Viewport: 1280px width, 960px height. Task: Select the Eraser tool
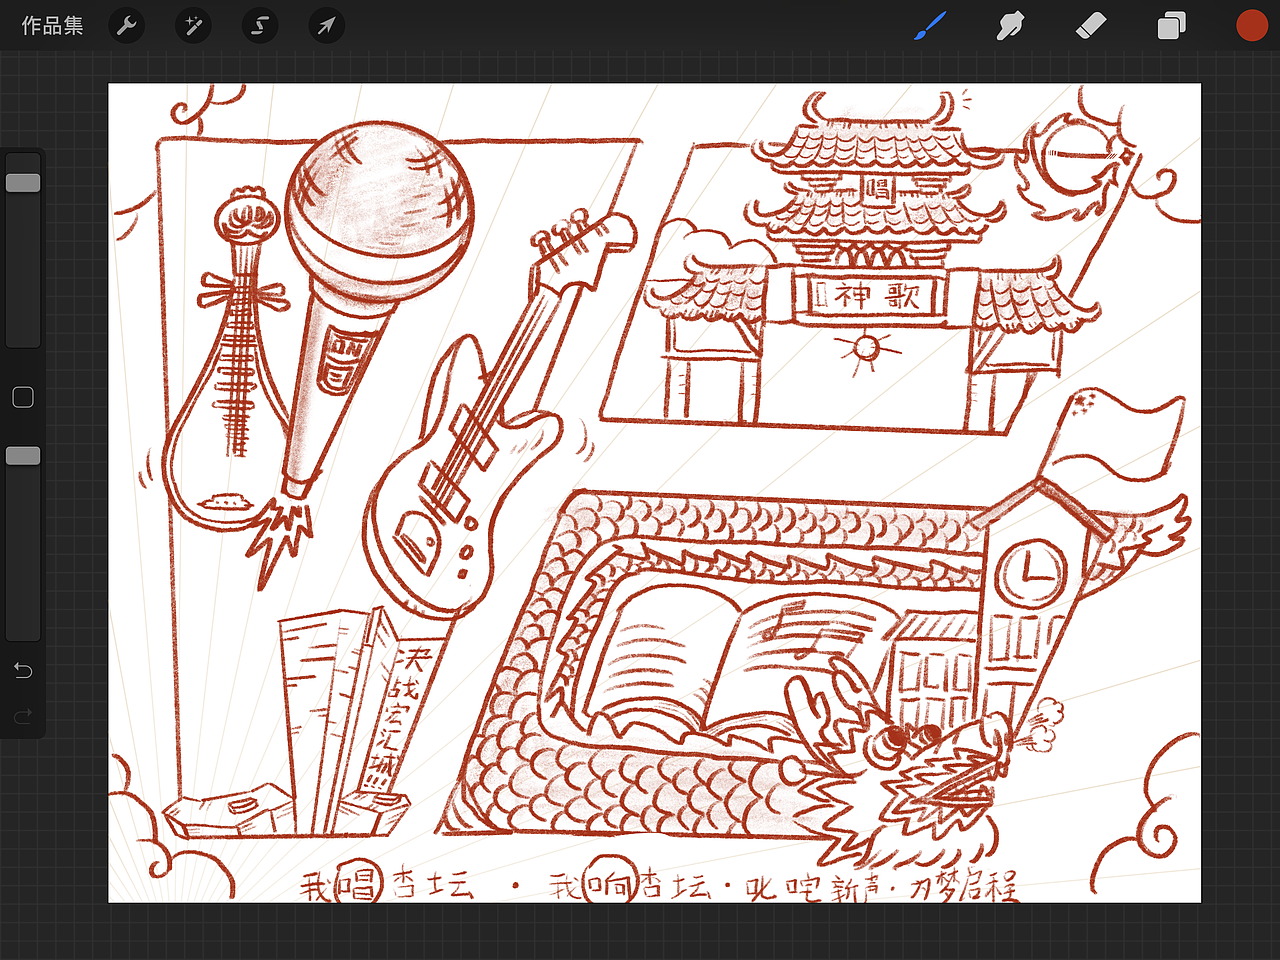point(1091,26)
